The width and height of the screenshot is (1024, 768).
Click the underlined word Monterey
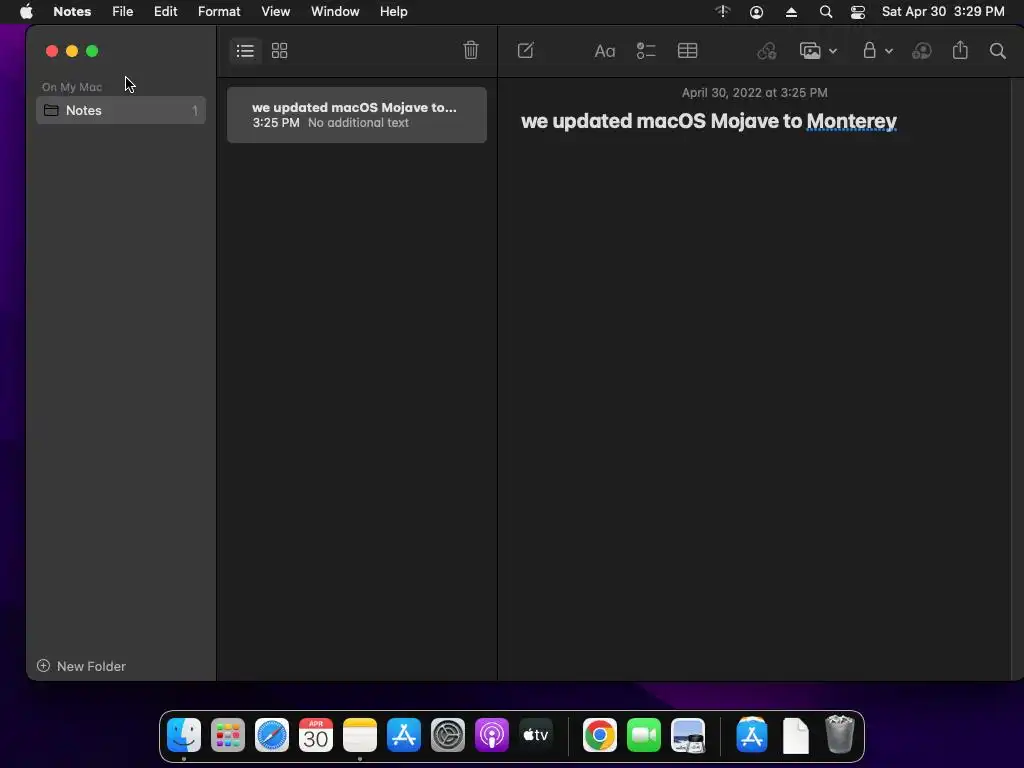(852, 121)
